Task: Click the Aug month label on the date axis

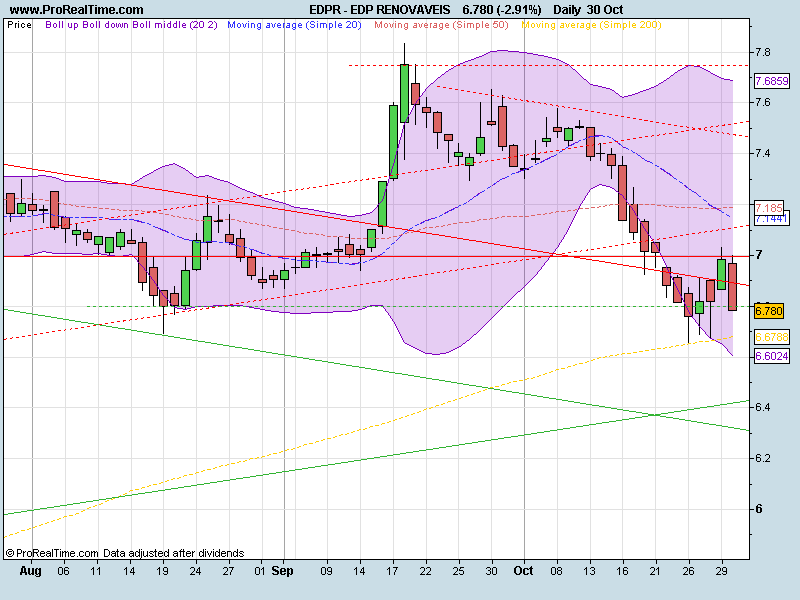Action: point(30,571)
